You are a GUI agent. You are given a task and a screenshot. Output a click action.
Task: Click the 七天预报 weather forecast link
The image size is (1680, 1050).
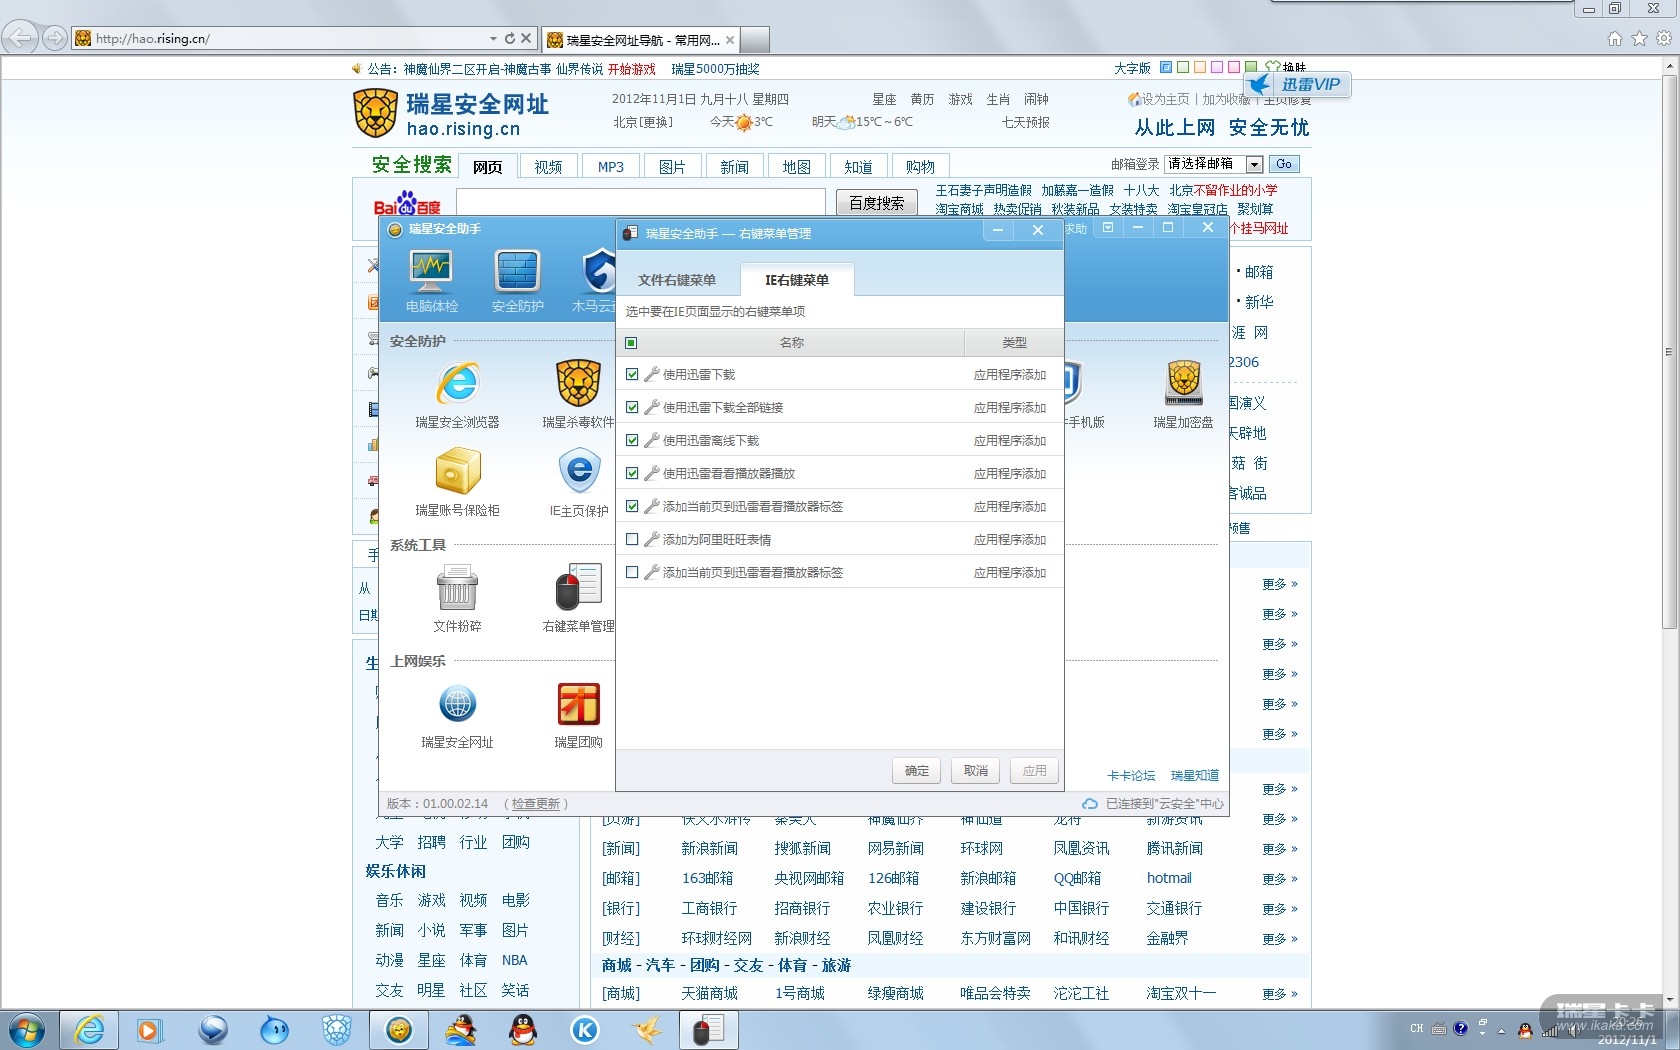1026,122
